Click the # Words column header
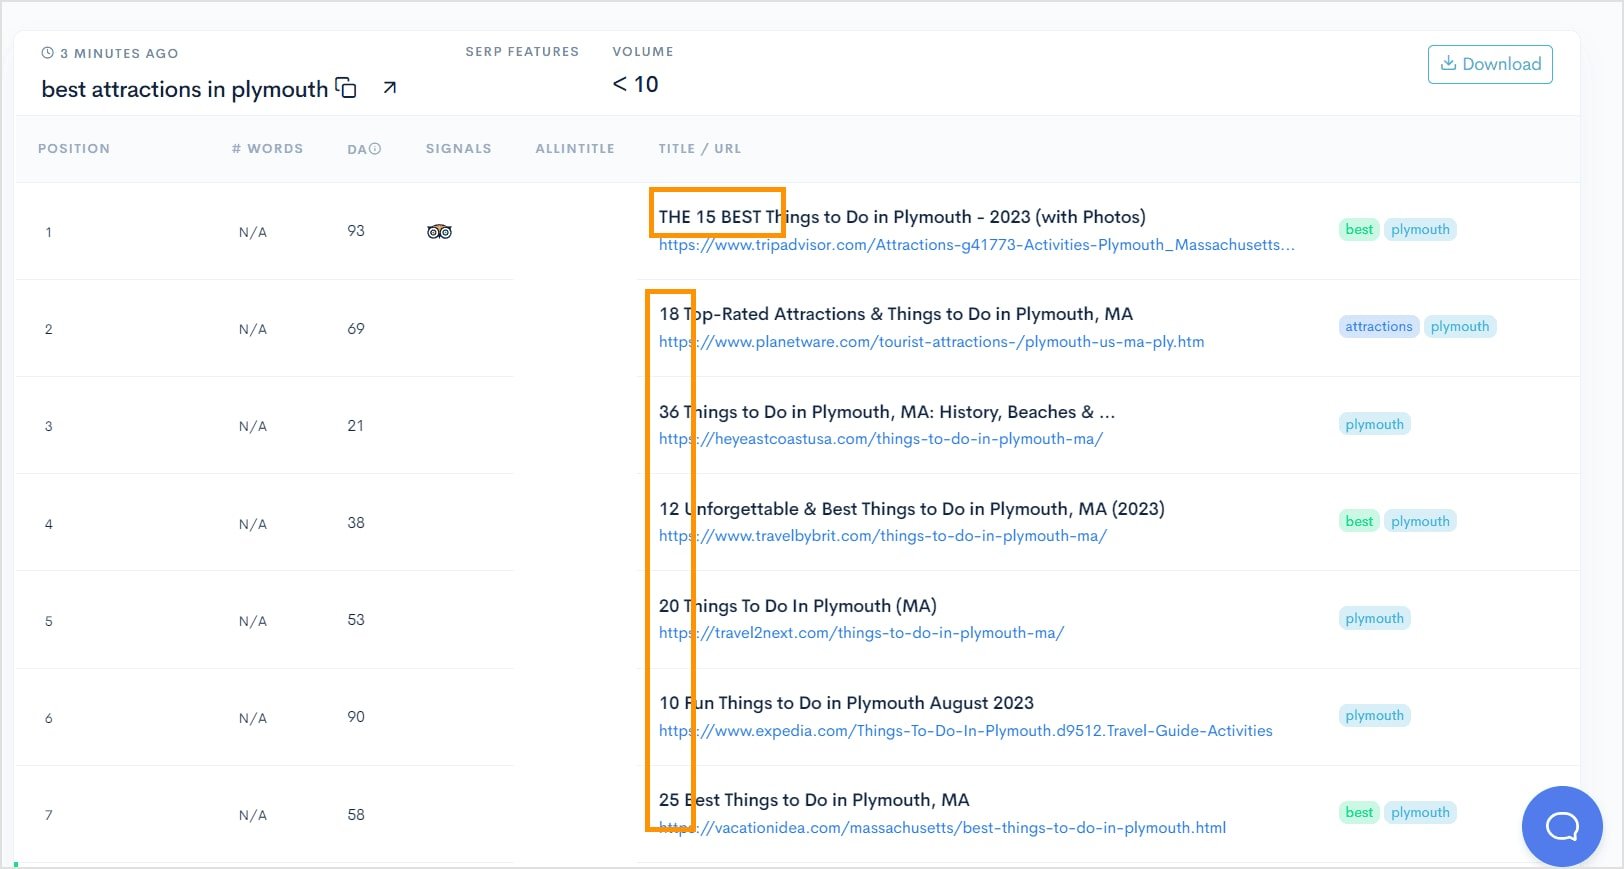This screenshot has height=869, width=1624. click(267, 149)
